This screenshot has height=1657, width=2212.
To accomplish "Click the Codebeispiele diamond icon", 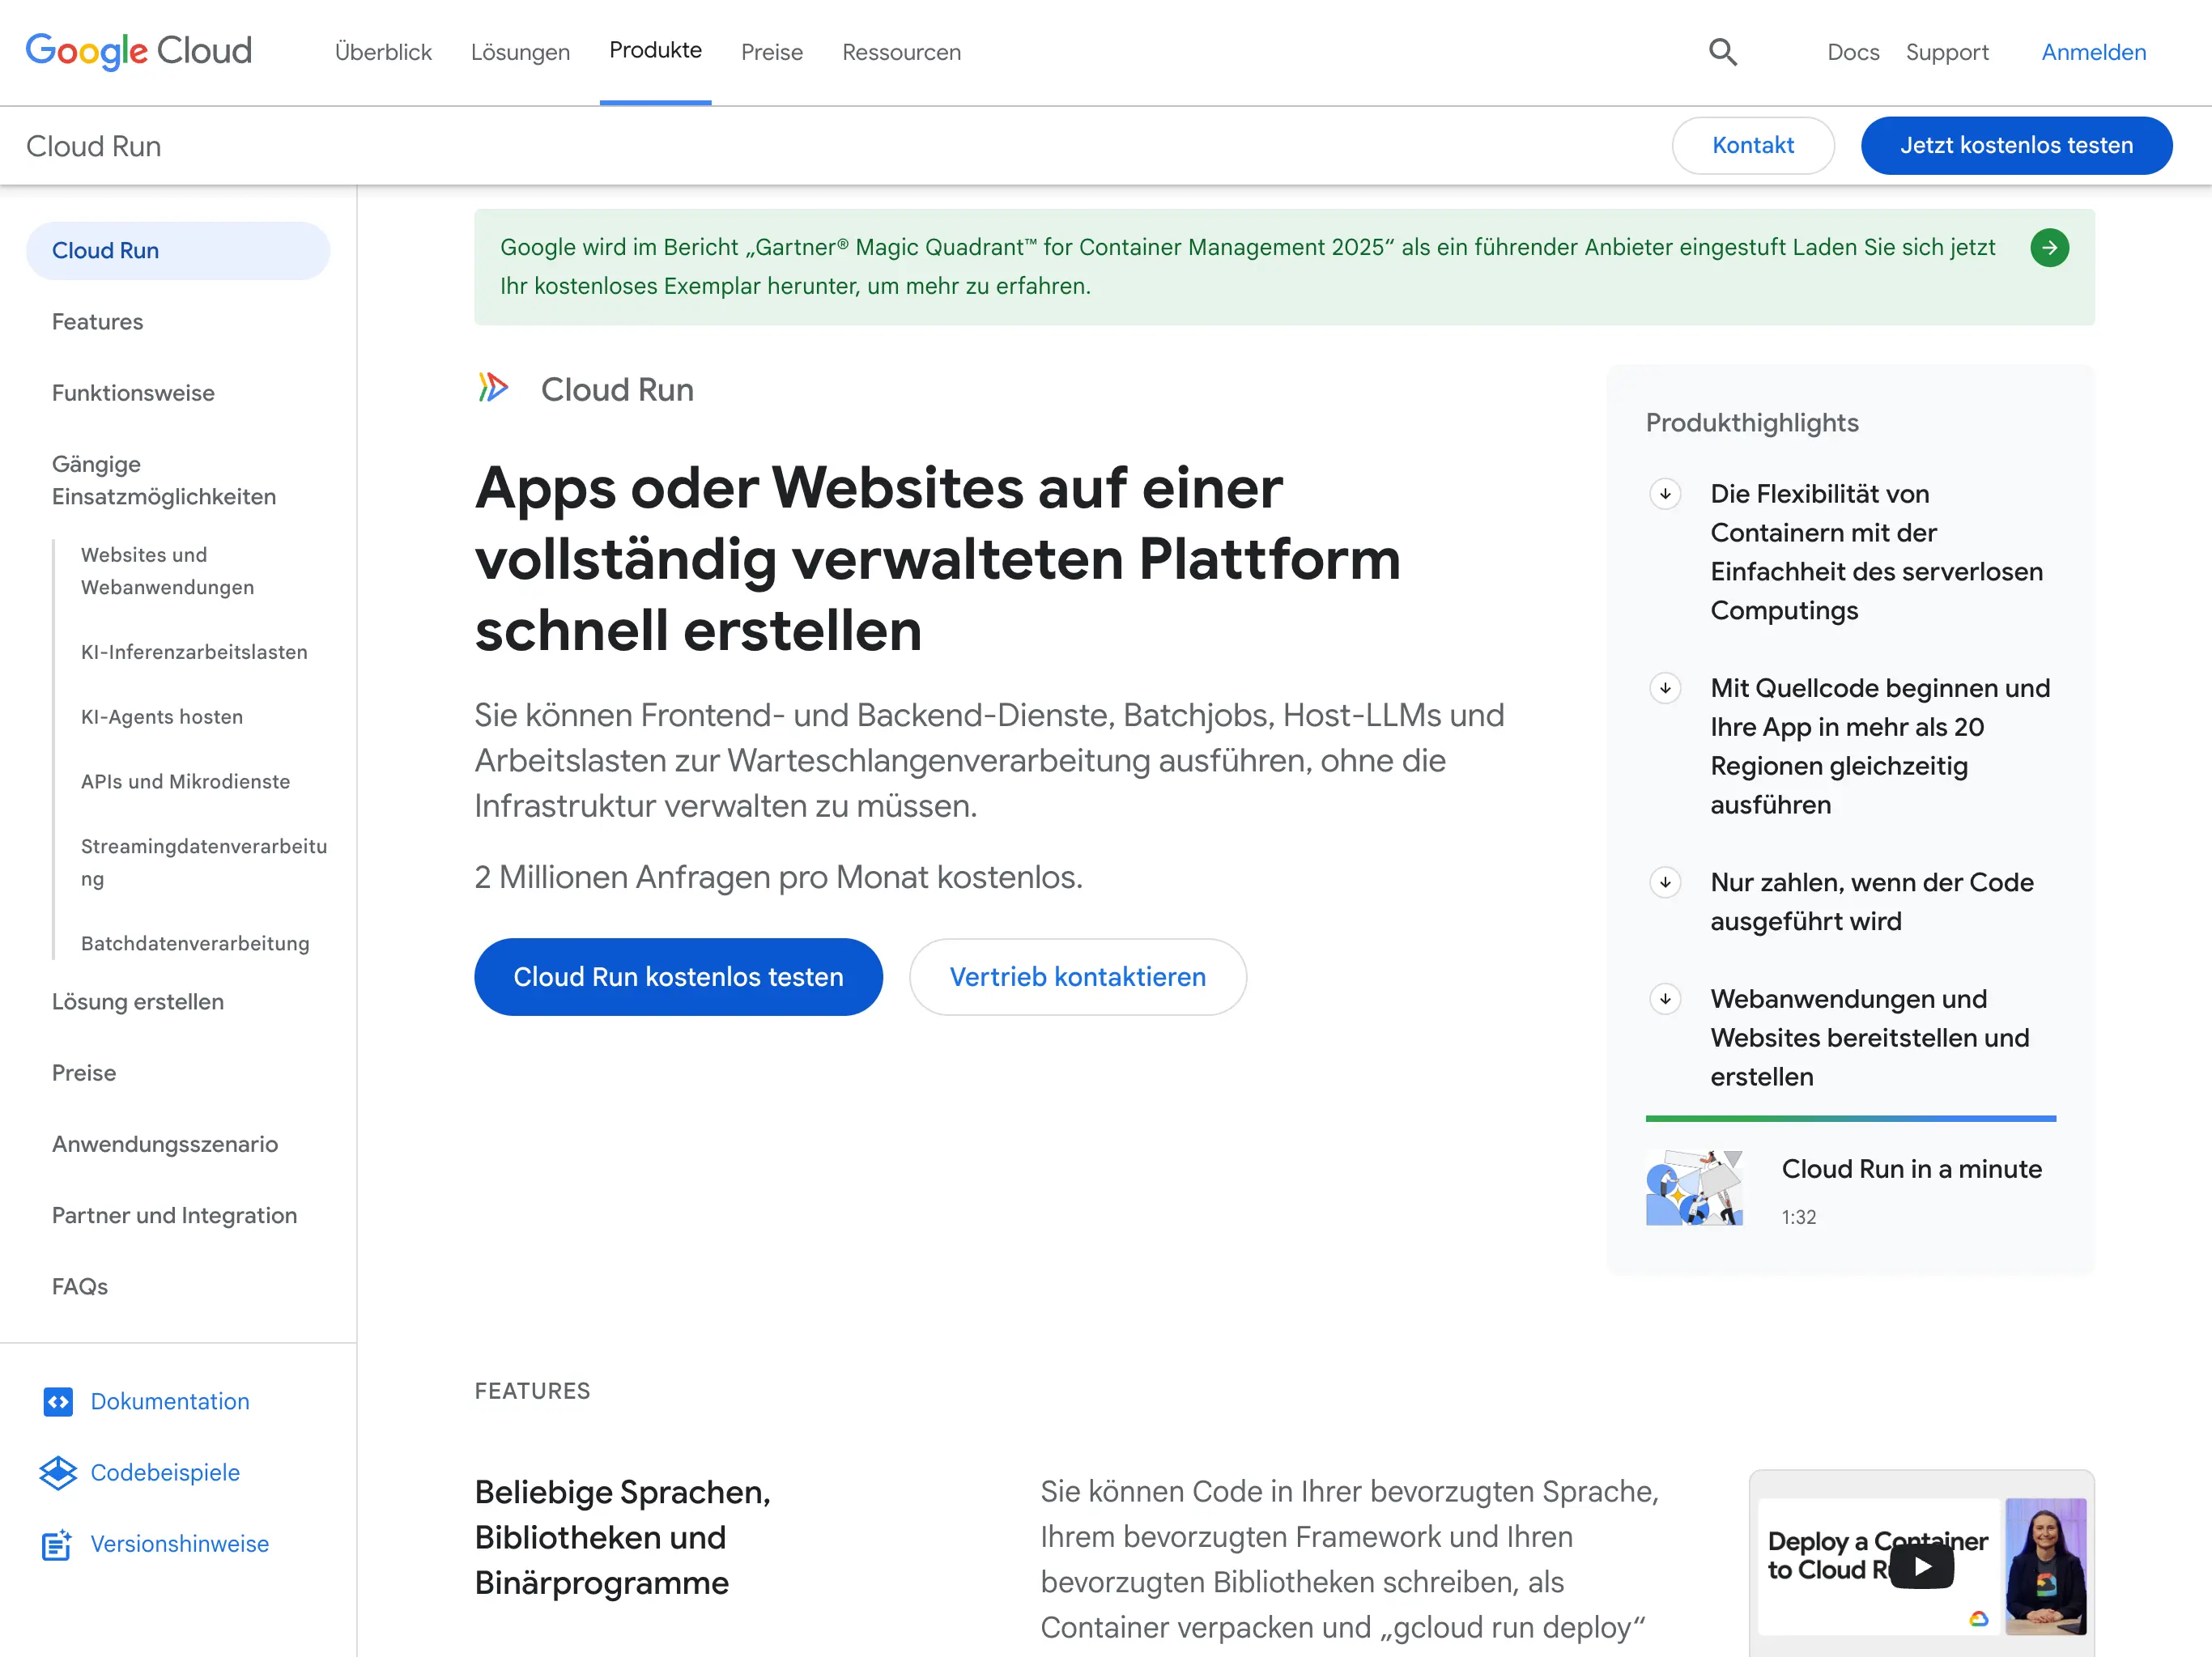I will tap(58, 1473).
